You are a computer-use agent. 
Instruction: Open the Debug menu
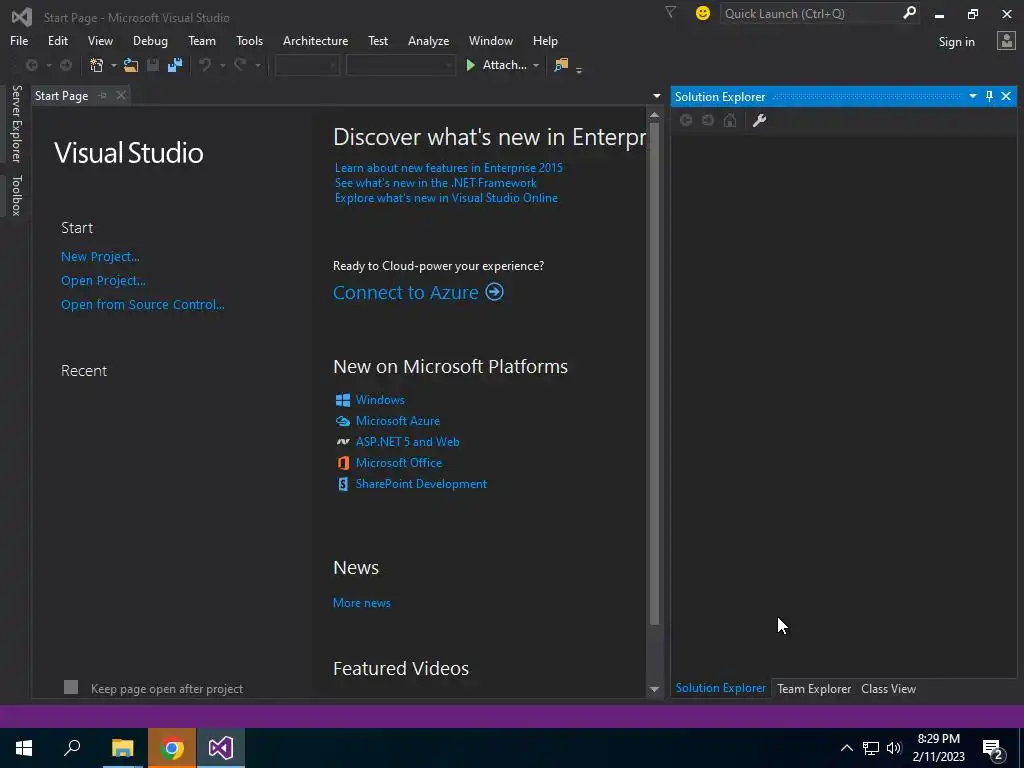point(150,40)
